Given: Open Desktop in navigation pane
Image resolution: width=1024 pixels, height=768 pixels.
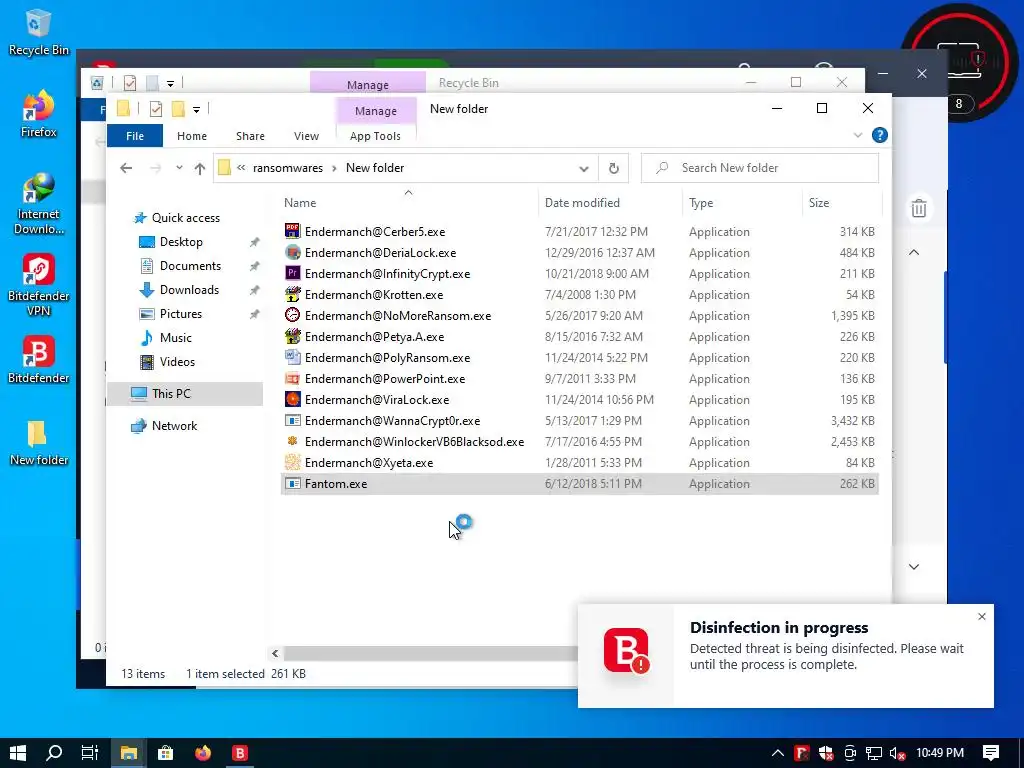Looking at the screenshot, I should pos(181,242).
